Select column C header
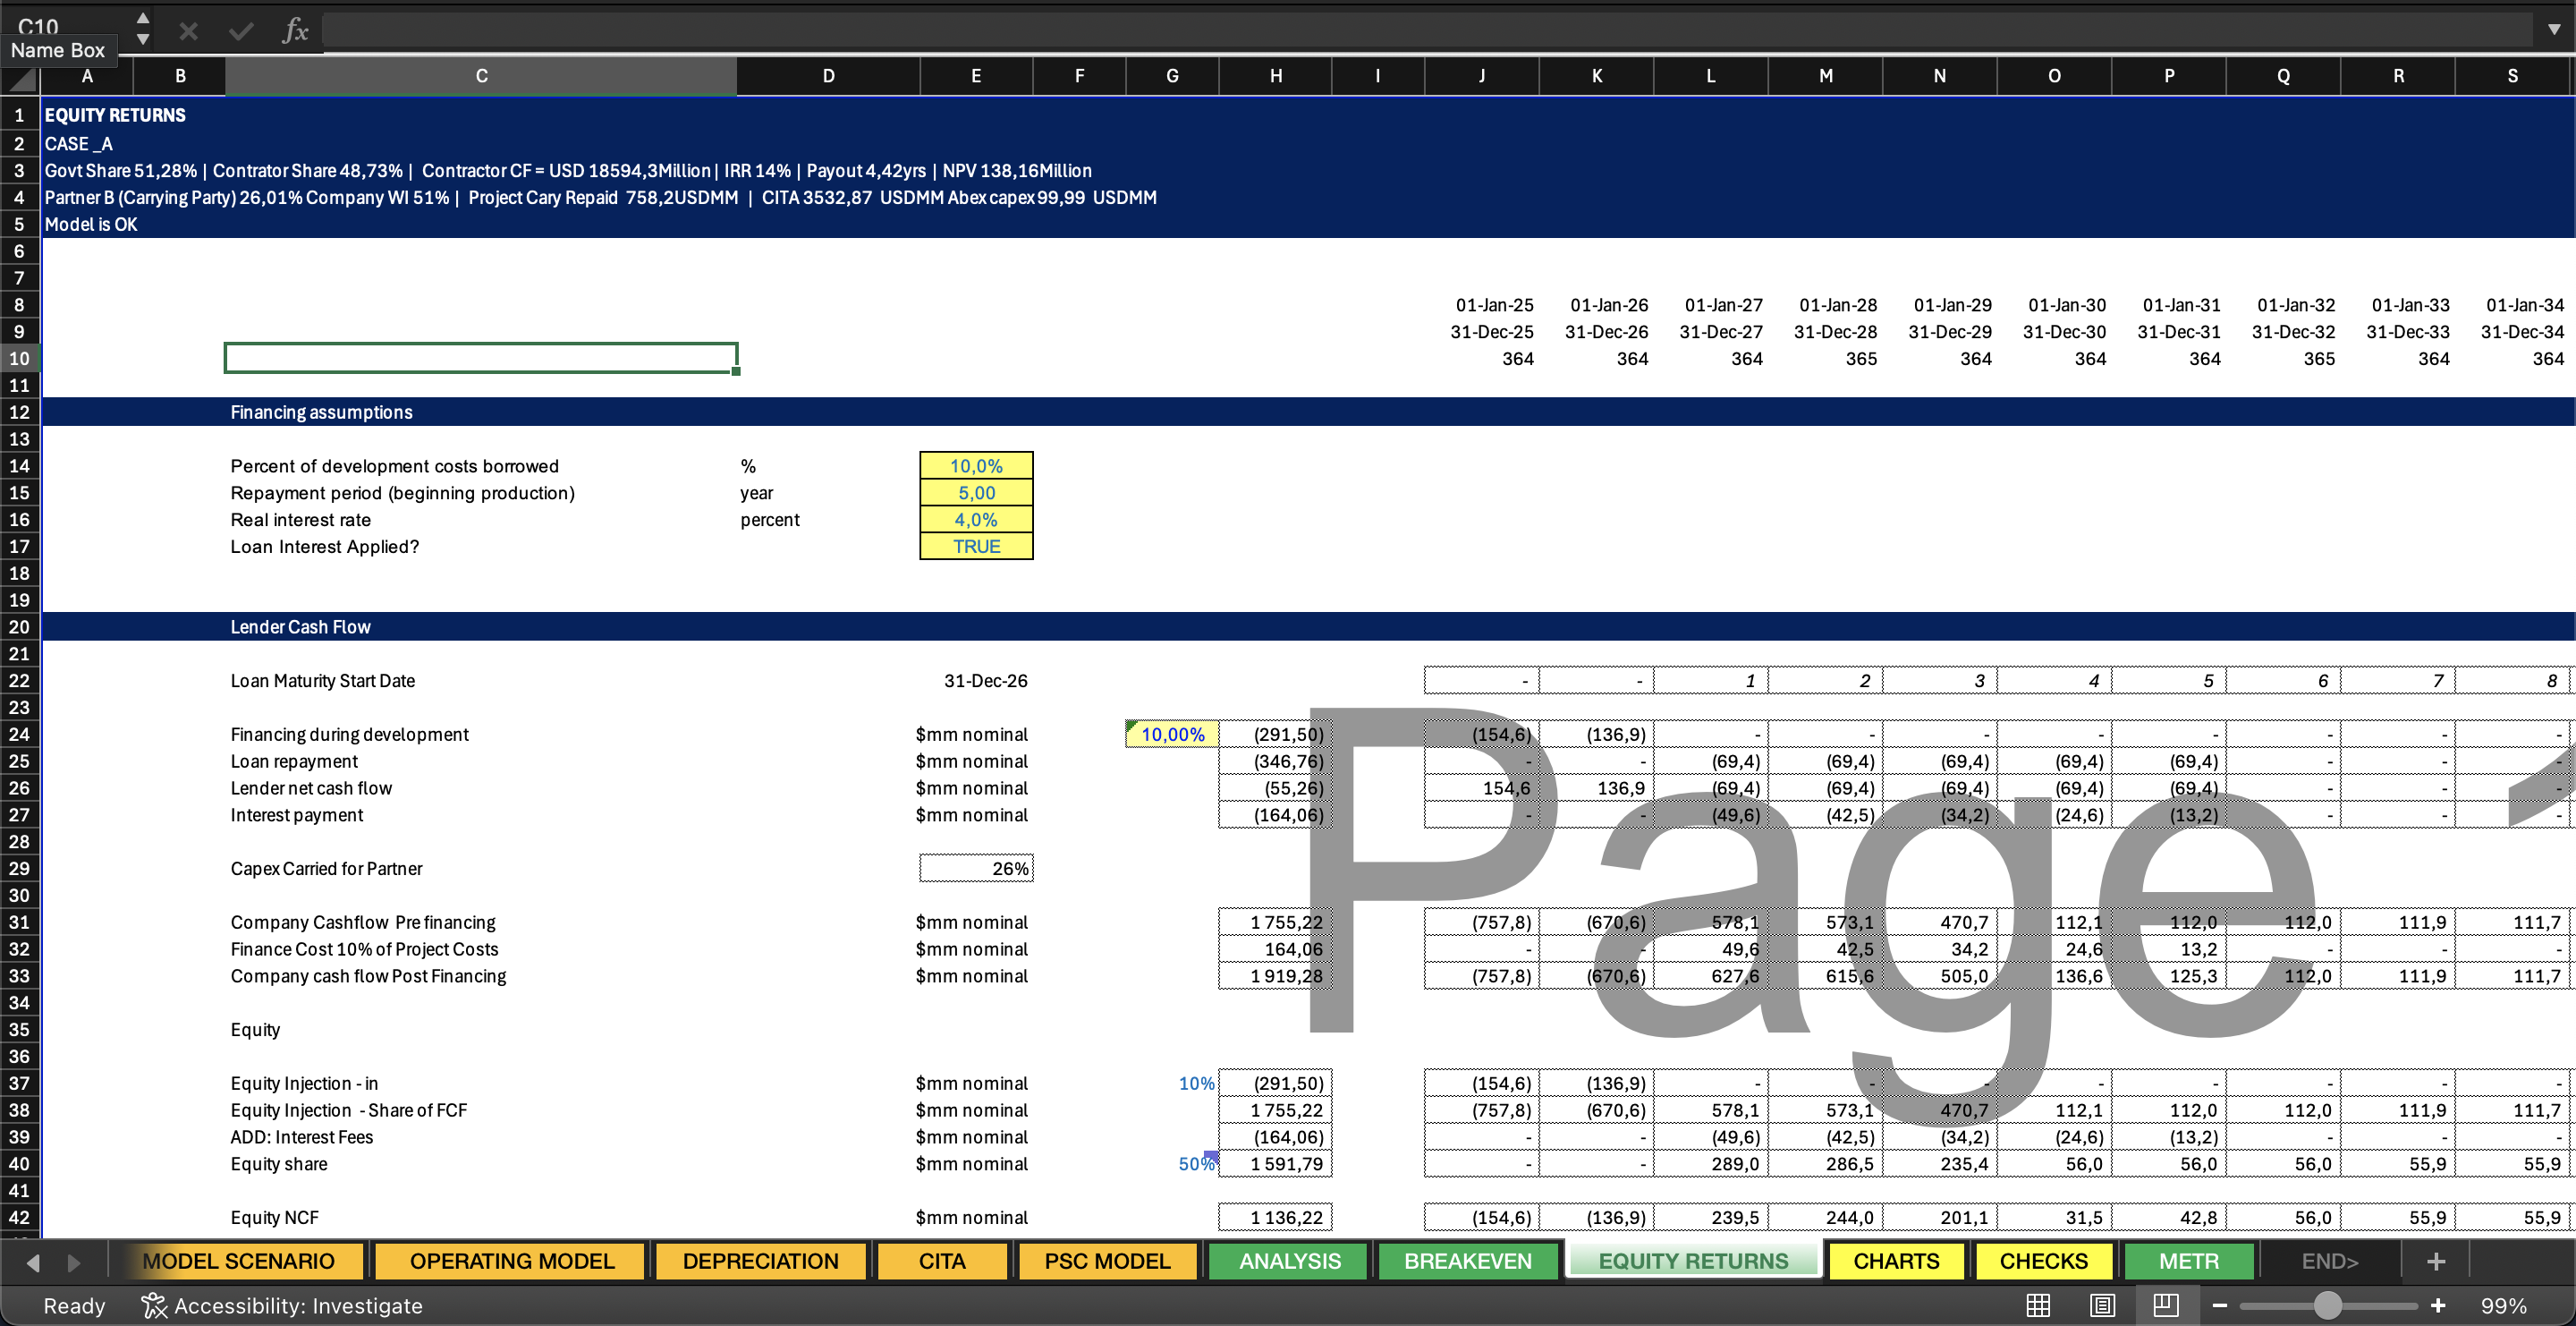2576x1326 pixels. tap(481, 76)
